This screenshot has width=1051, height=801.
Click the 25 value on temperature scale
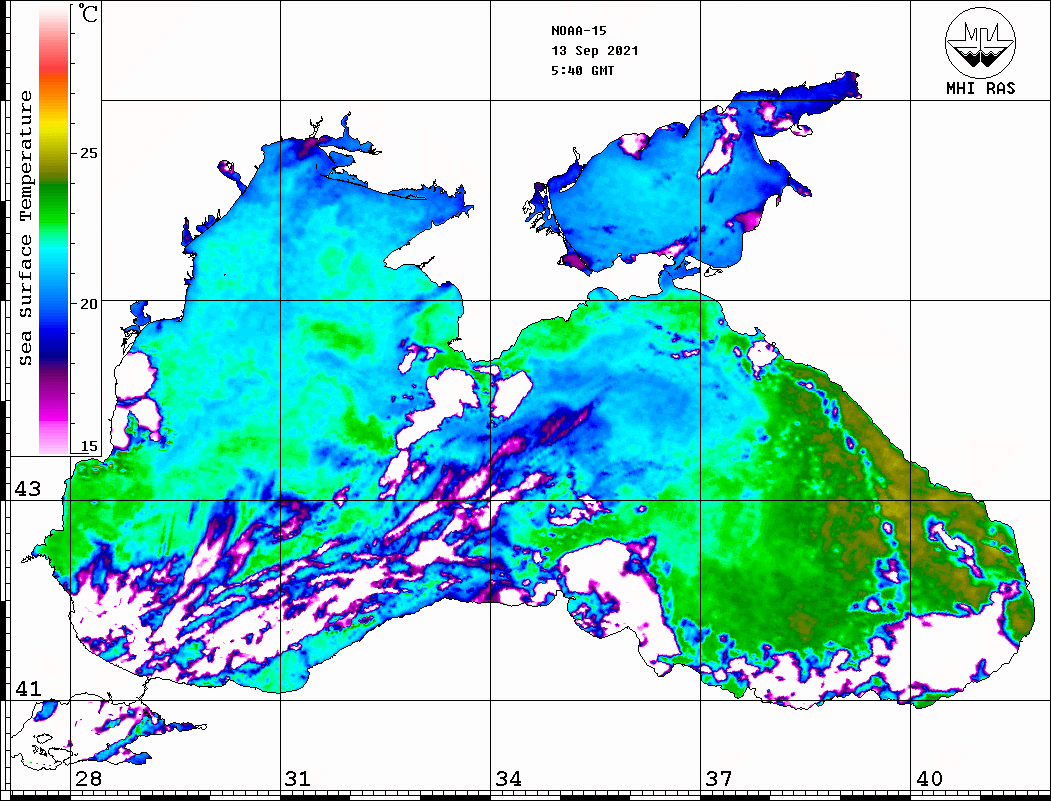point(88,153)
